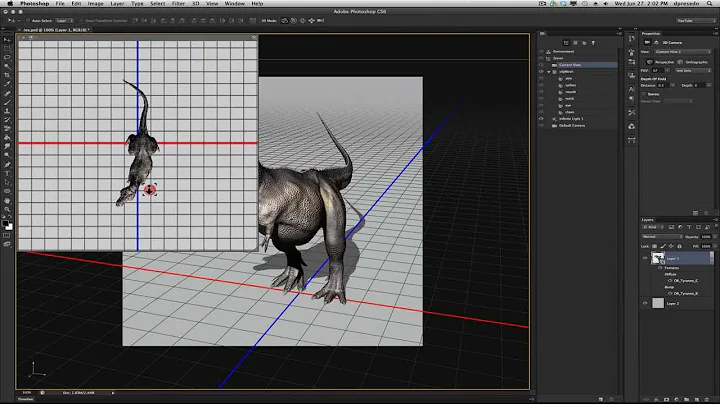720x404 pixels.
Task: Click the 3D Pan mode icon
Action: pyautogui.click(x=302, y=21)
